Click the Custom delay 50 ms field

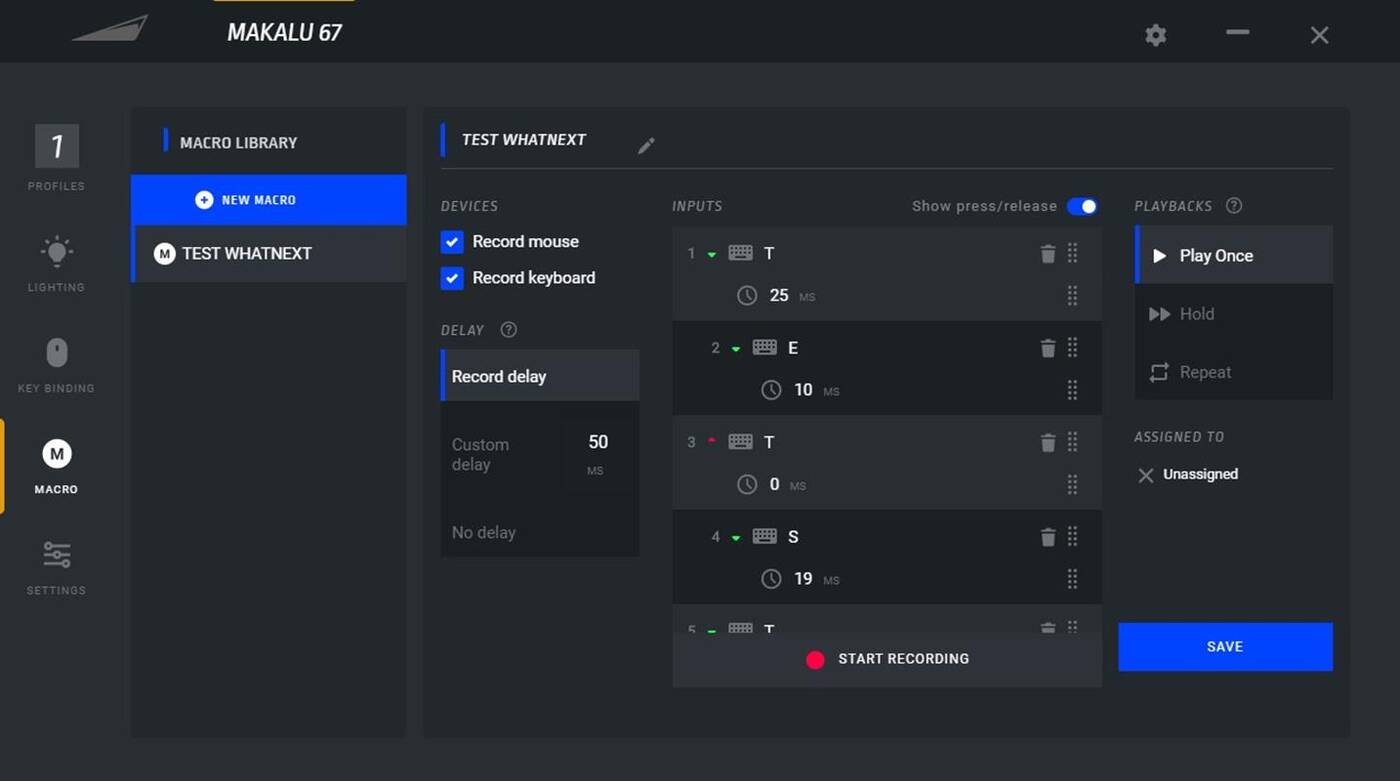(598, 443)
